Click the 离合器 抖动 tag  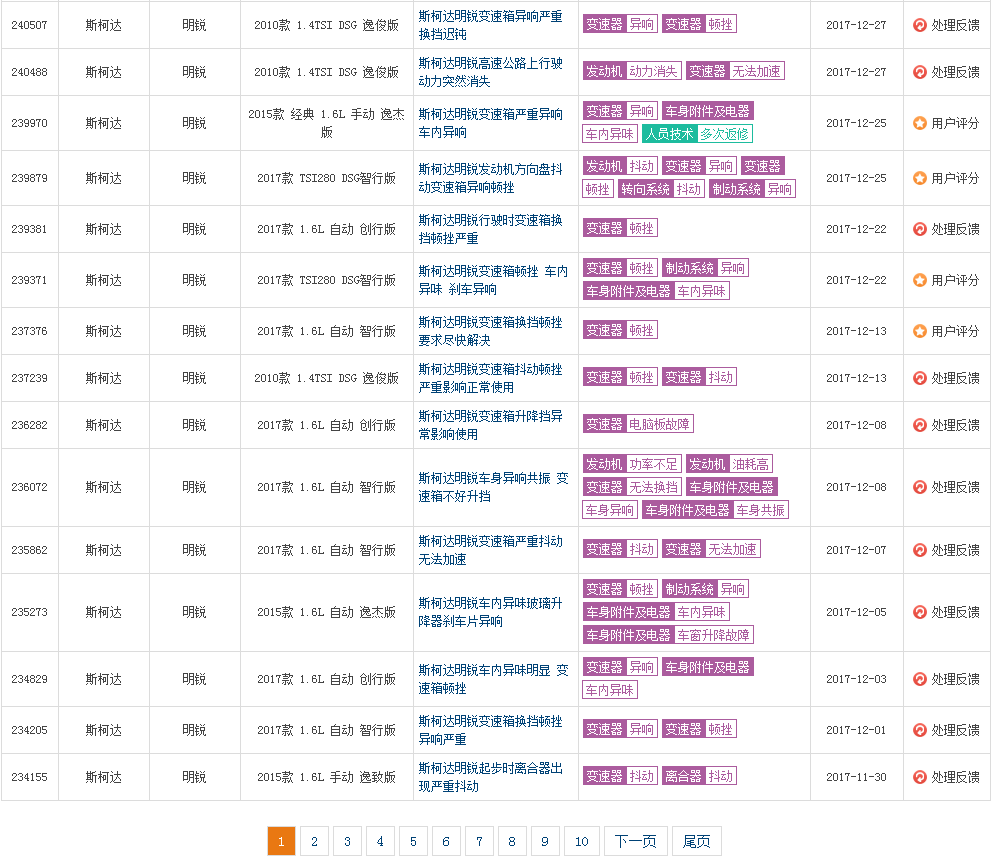(699, 776)
